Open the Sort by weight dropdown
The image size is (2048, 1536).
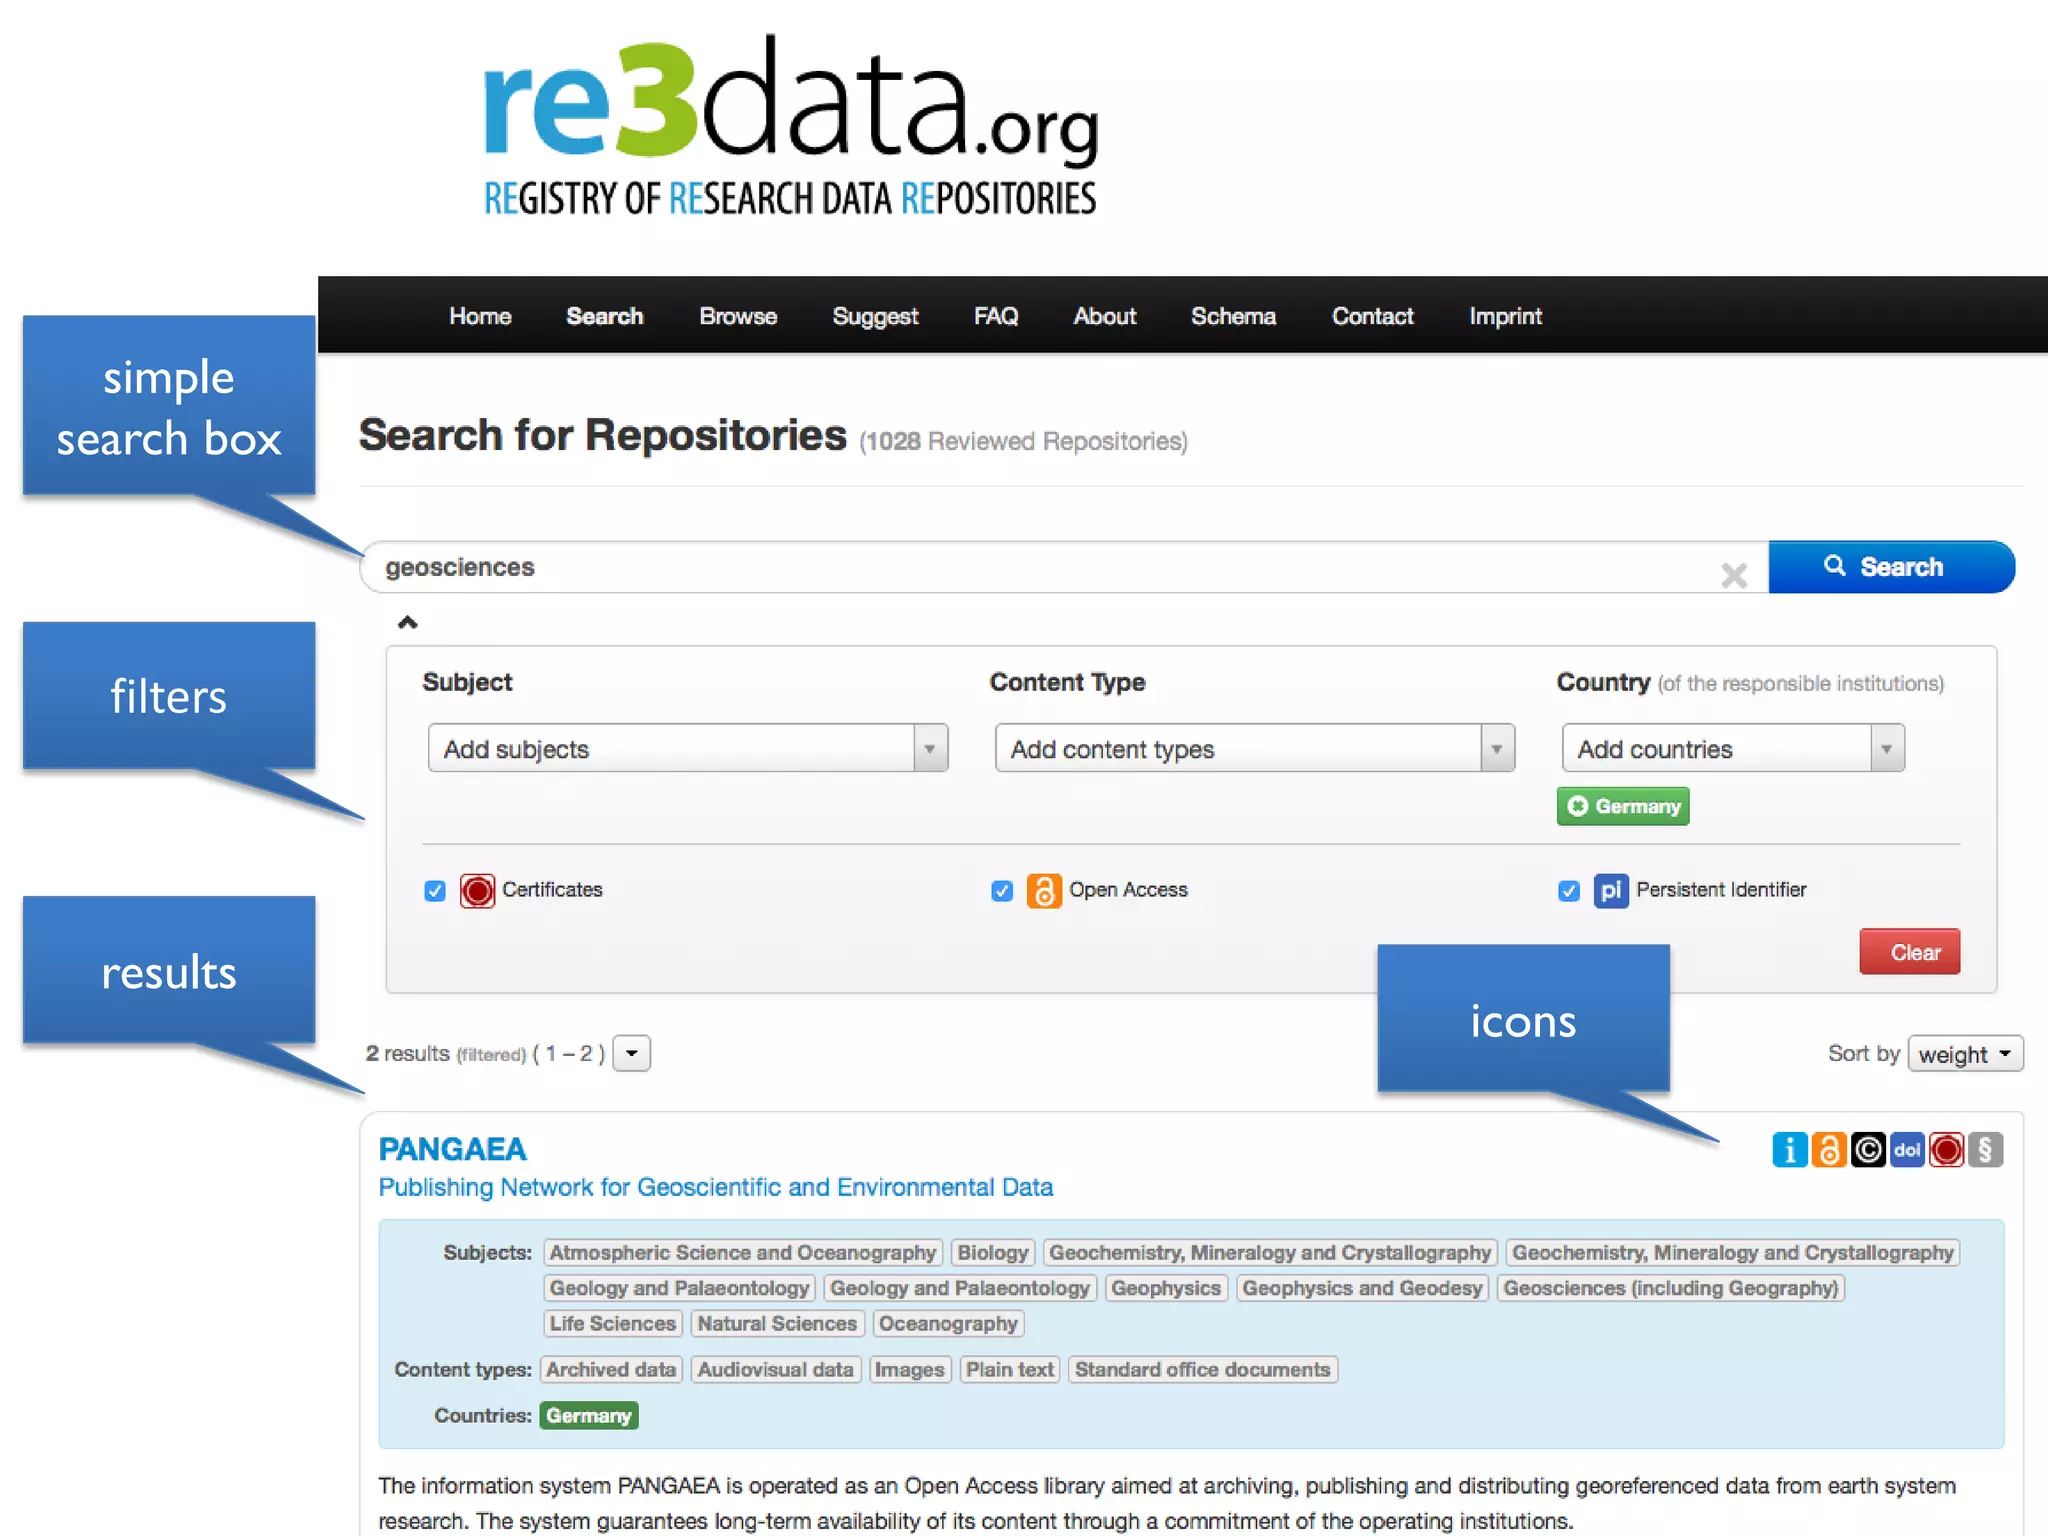1964,1054
